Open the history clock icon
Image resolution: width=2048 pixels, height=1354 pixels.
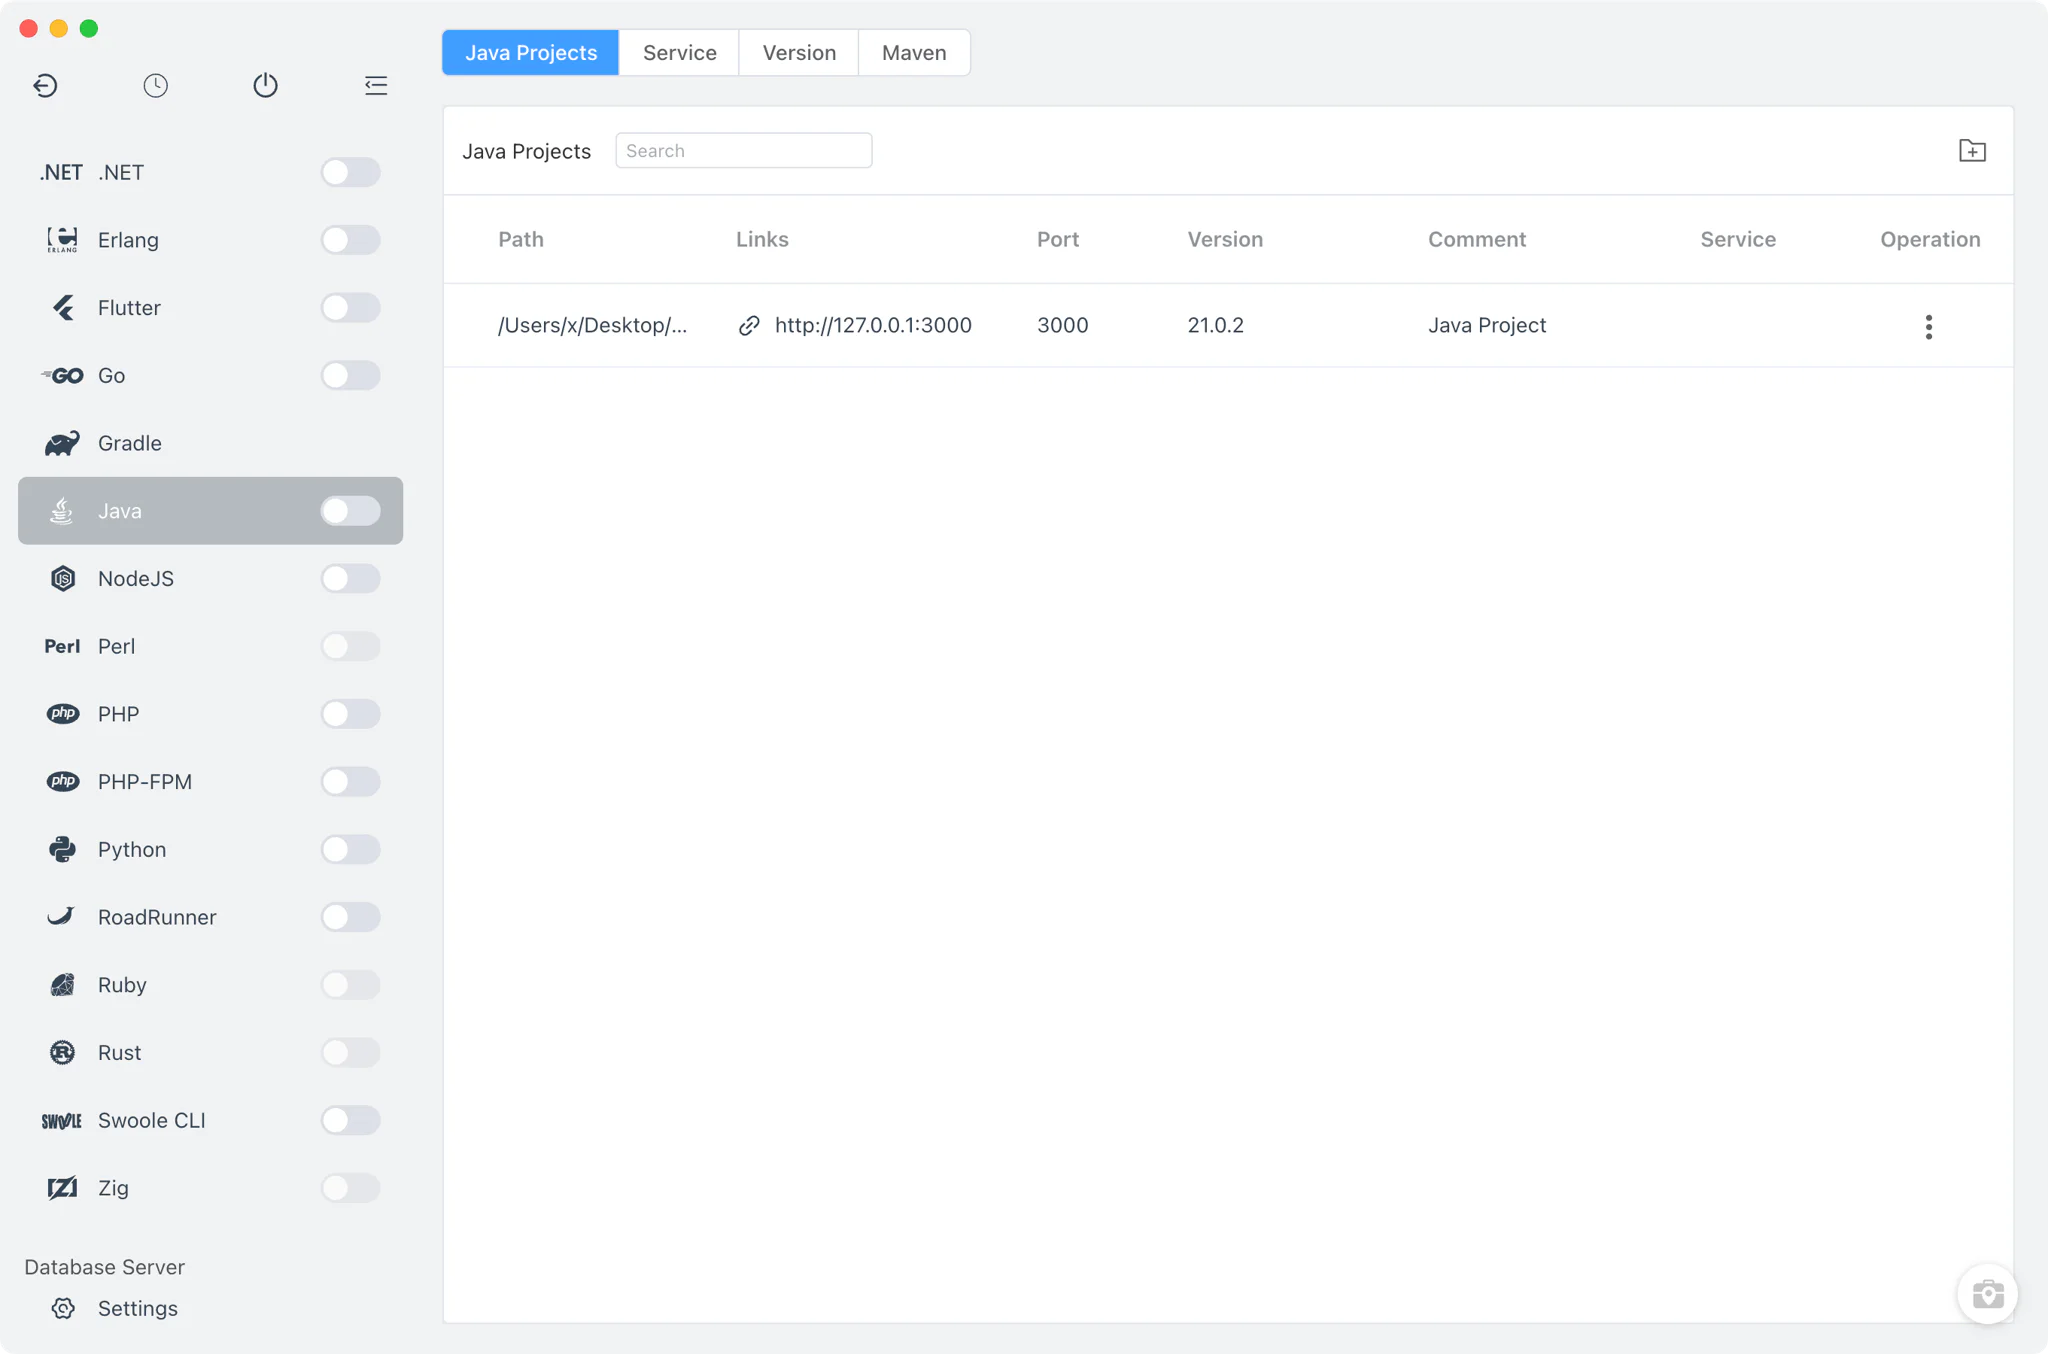tap(155, 85)
